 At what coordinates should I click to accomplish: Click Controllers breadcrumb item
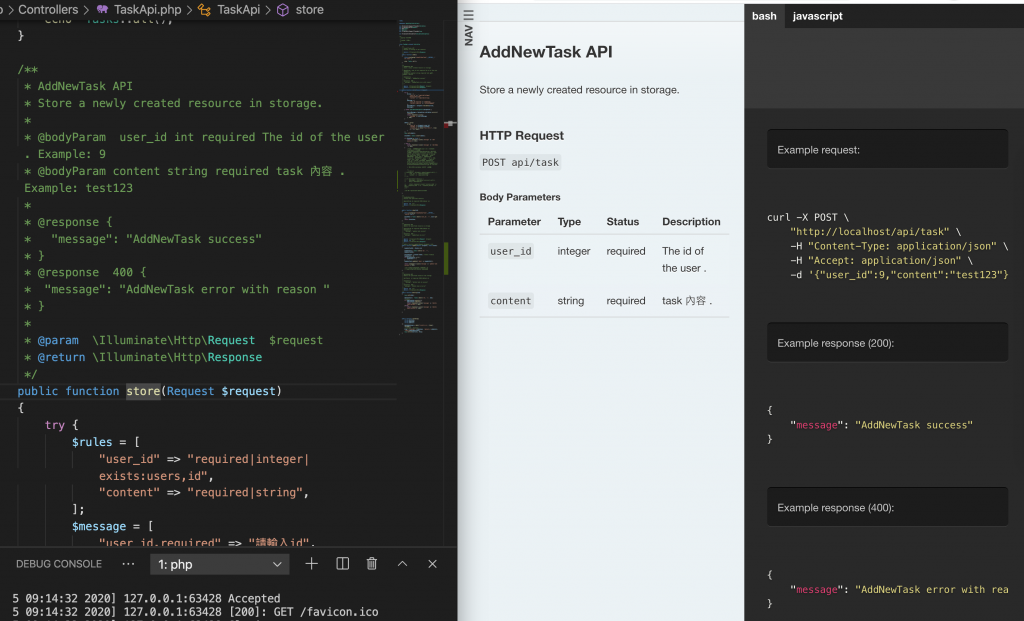(48, 10)
